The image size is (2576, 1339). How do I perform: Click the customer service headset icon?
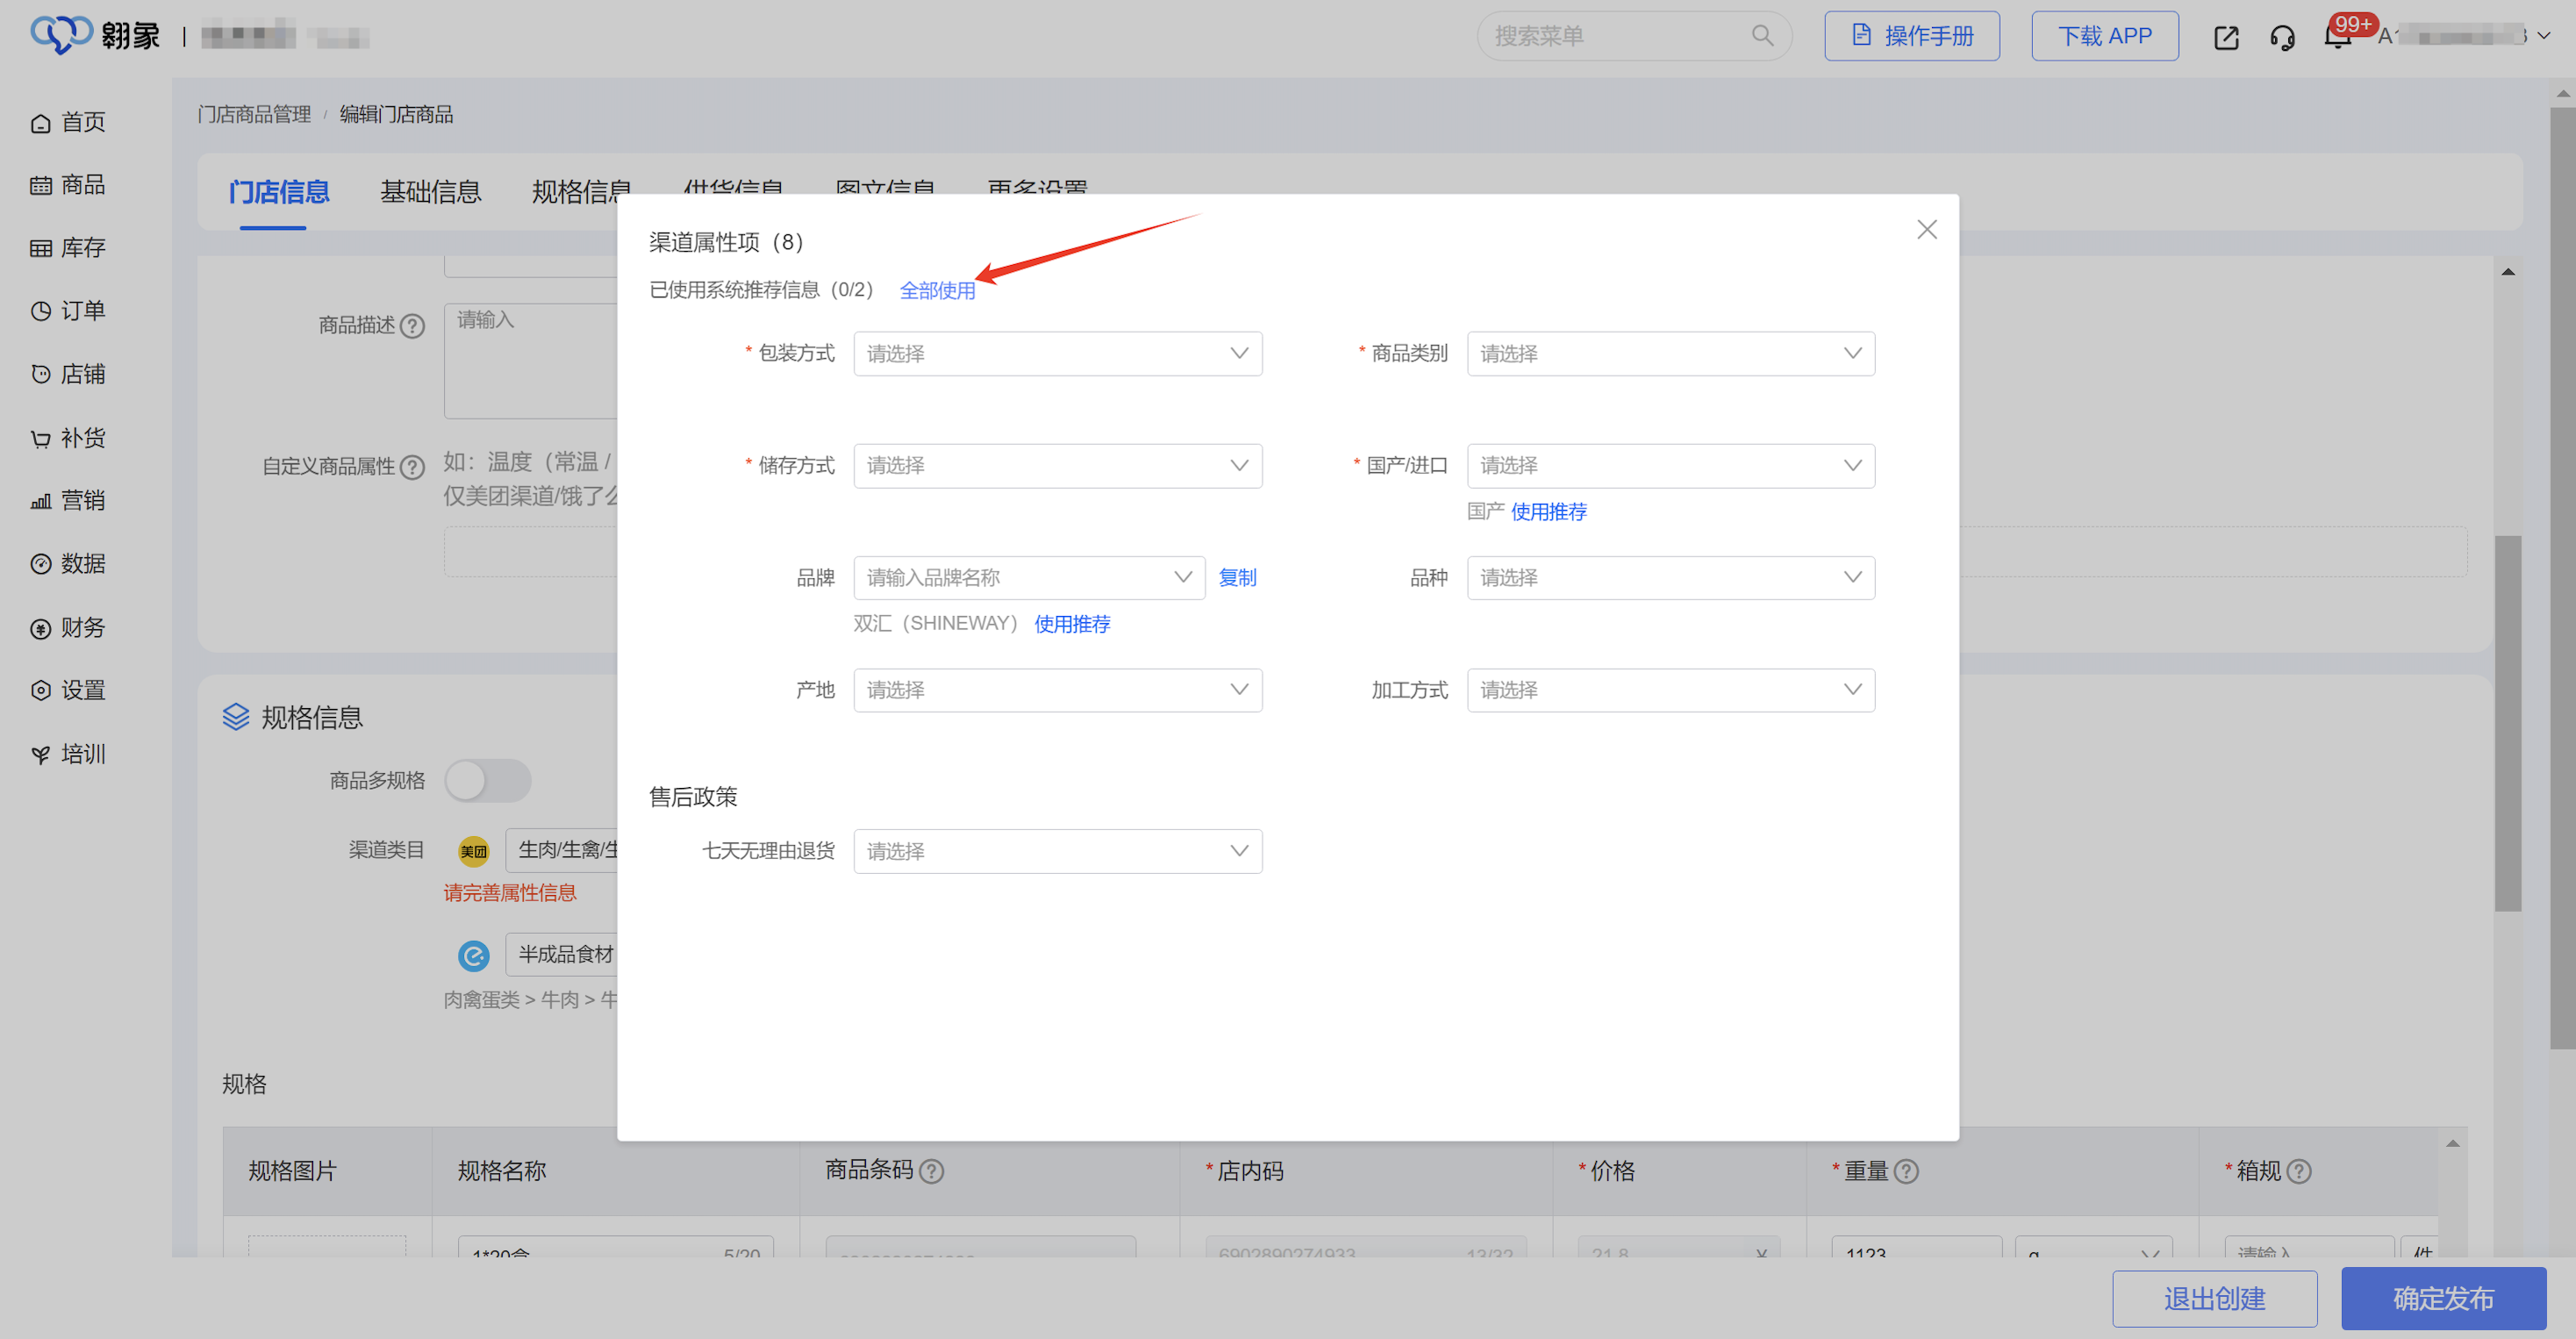click(x=2282, y=38)
